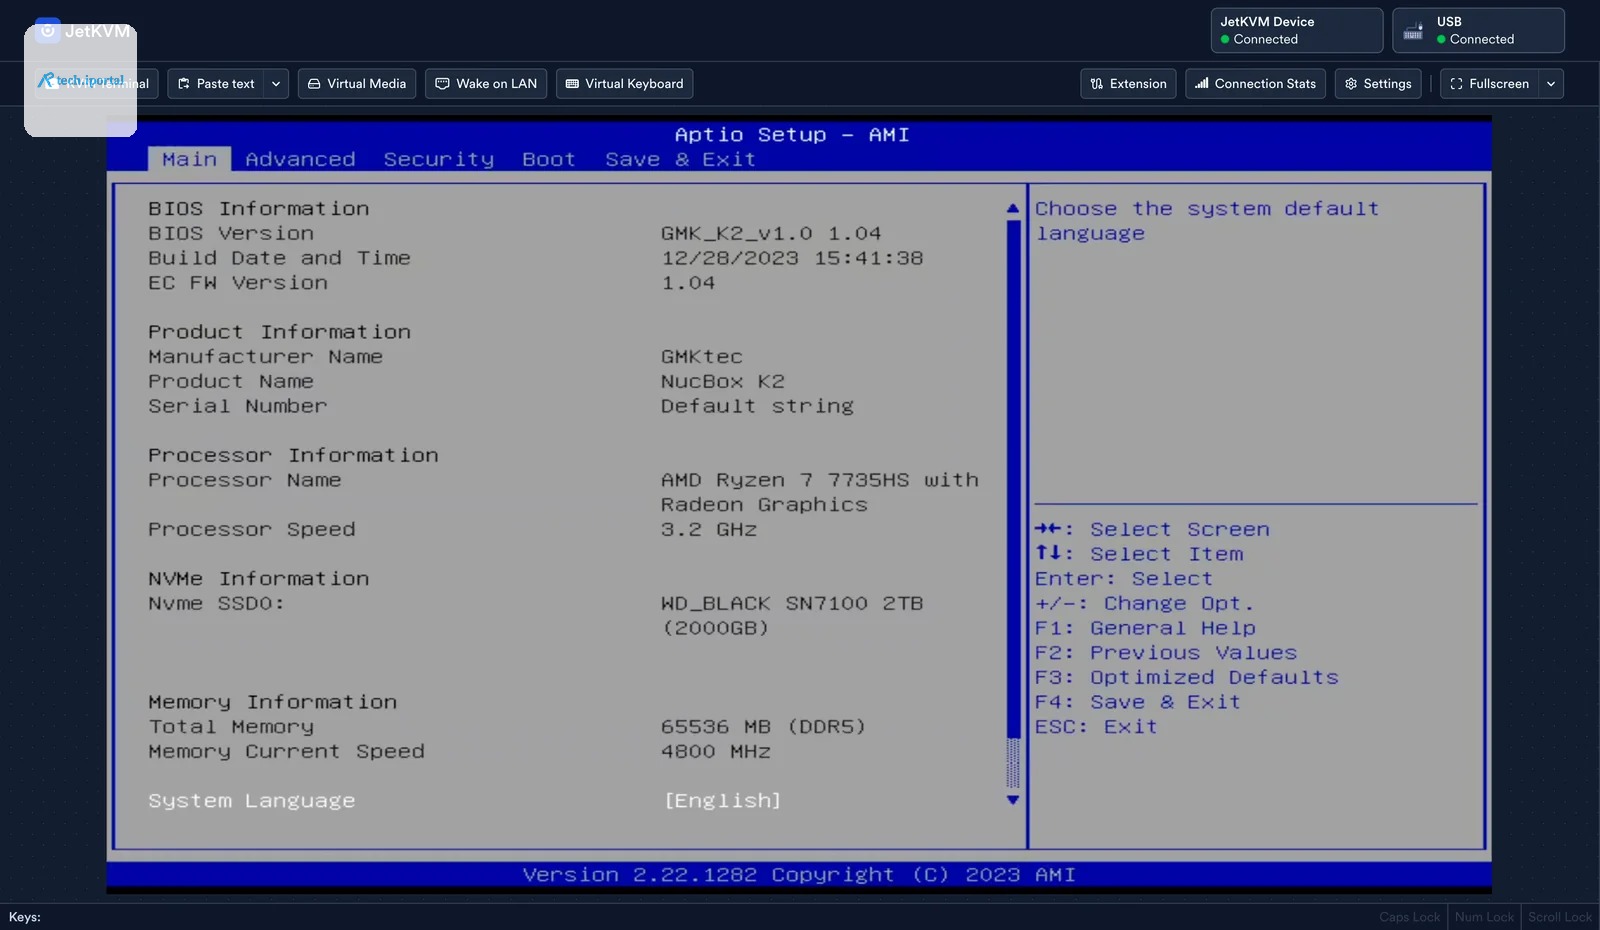The image size is (1600, 930).
Task: Click the USB keyboard icon
Action: [1413, 32]
